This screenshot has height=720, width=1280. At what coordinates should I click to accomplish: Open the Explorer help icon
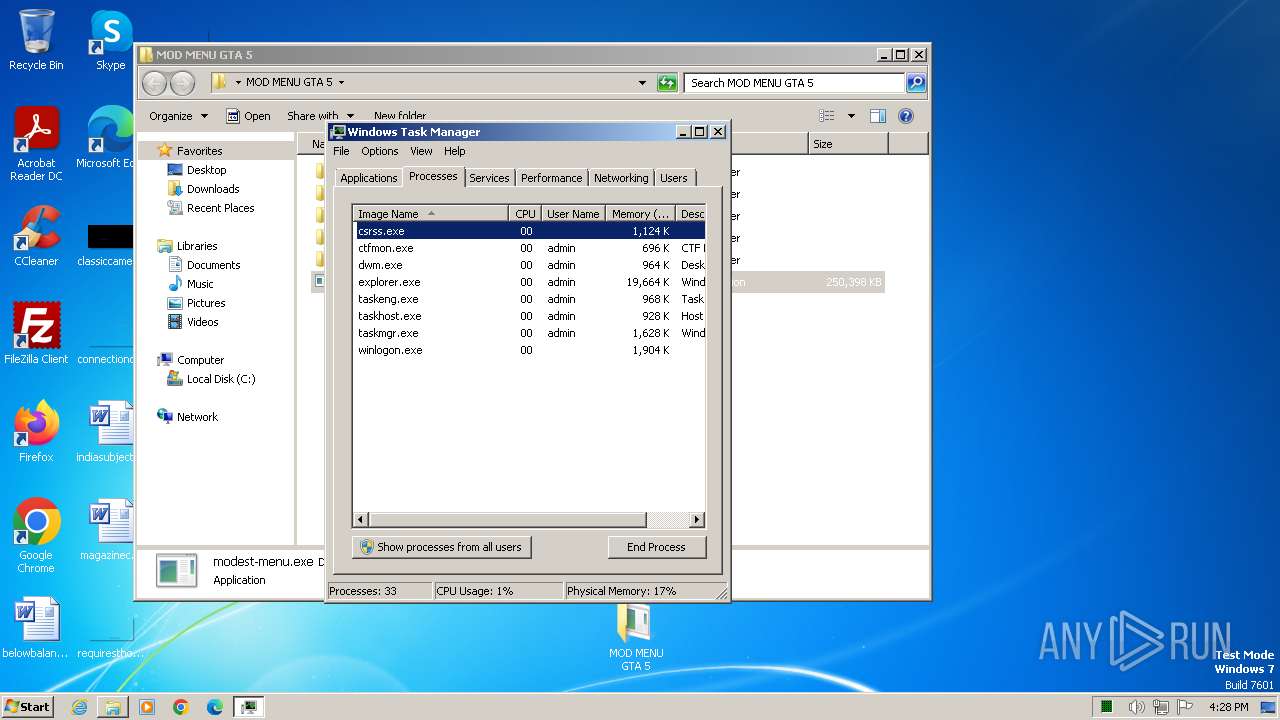pos(906,116)
